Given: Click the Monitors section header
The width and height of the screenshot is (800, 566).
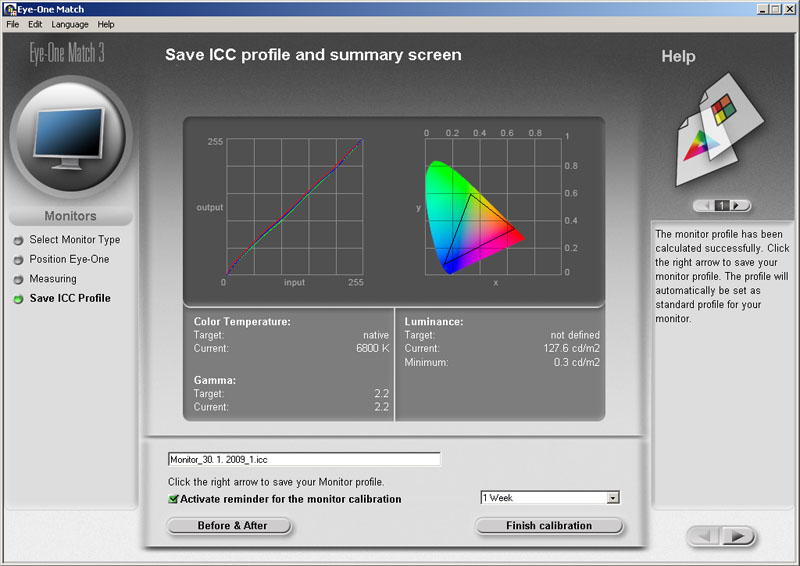Looking at the screenshot, I should click(70, 216).
